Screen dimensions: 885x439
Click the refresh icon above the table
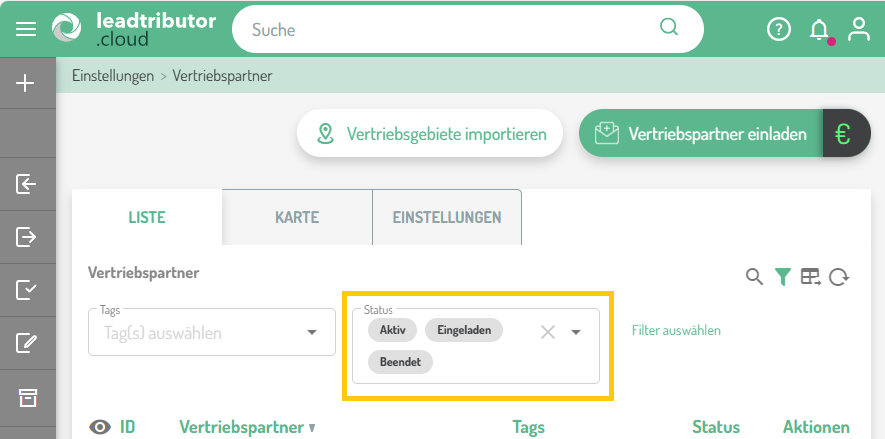pos(839,277)
